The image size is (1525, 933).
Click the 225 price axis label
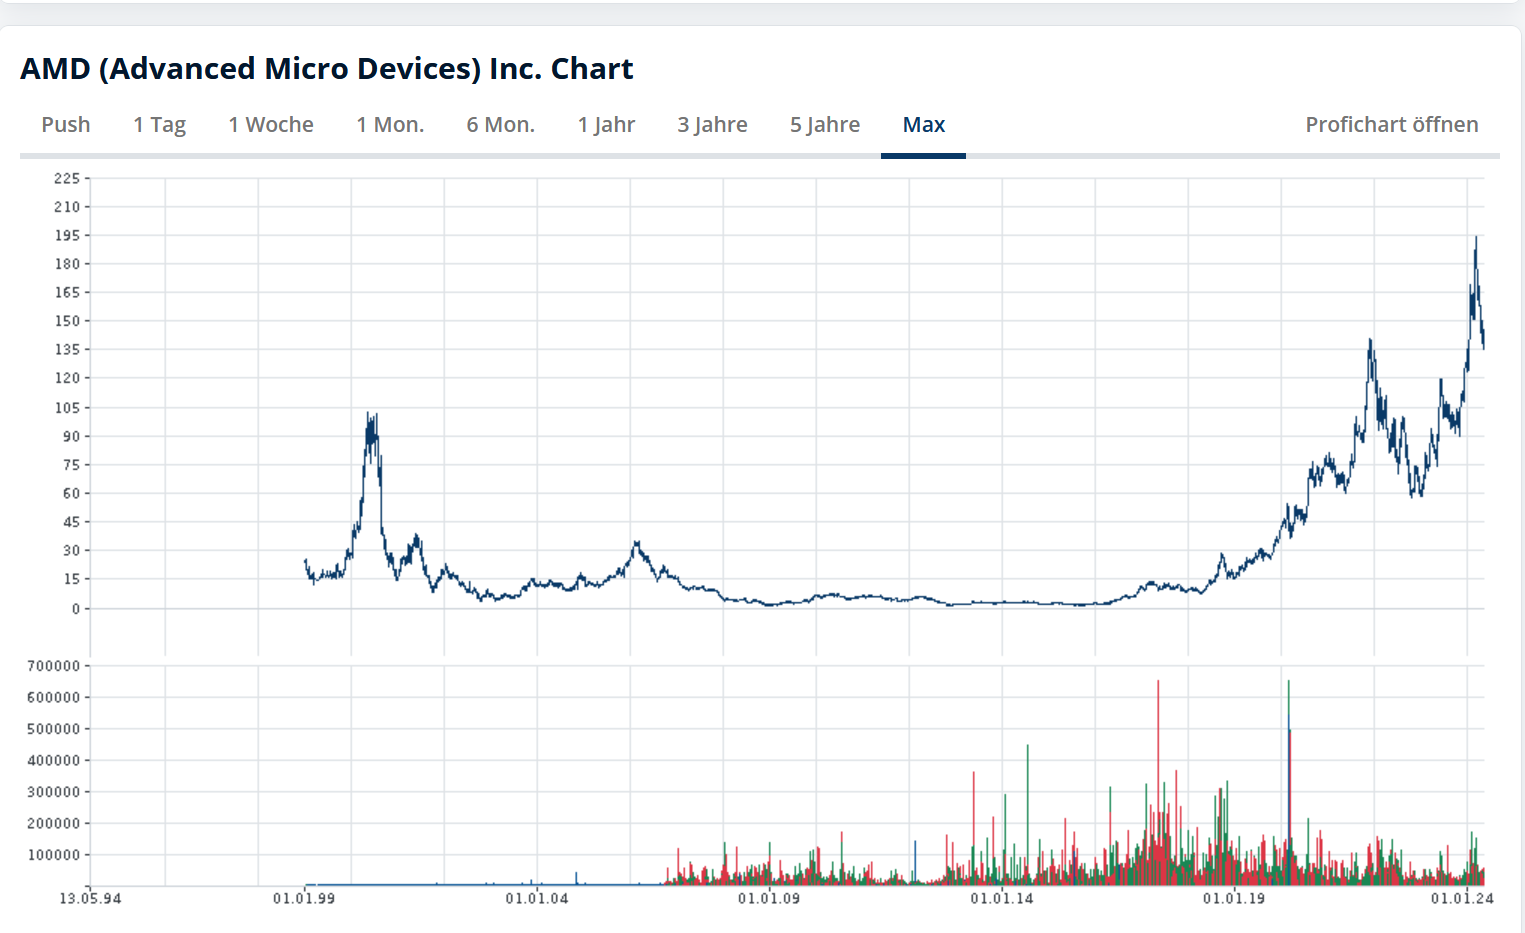click(x=67, y=178)
